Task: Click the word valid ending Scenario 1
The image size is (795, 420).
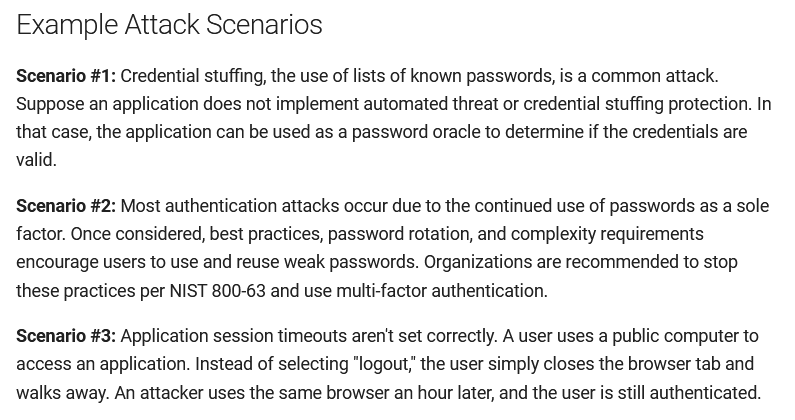Action: coord(35,160)
